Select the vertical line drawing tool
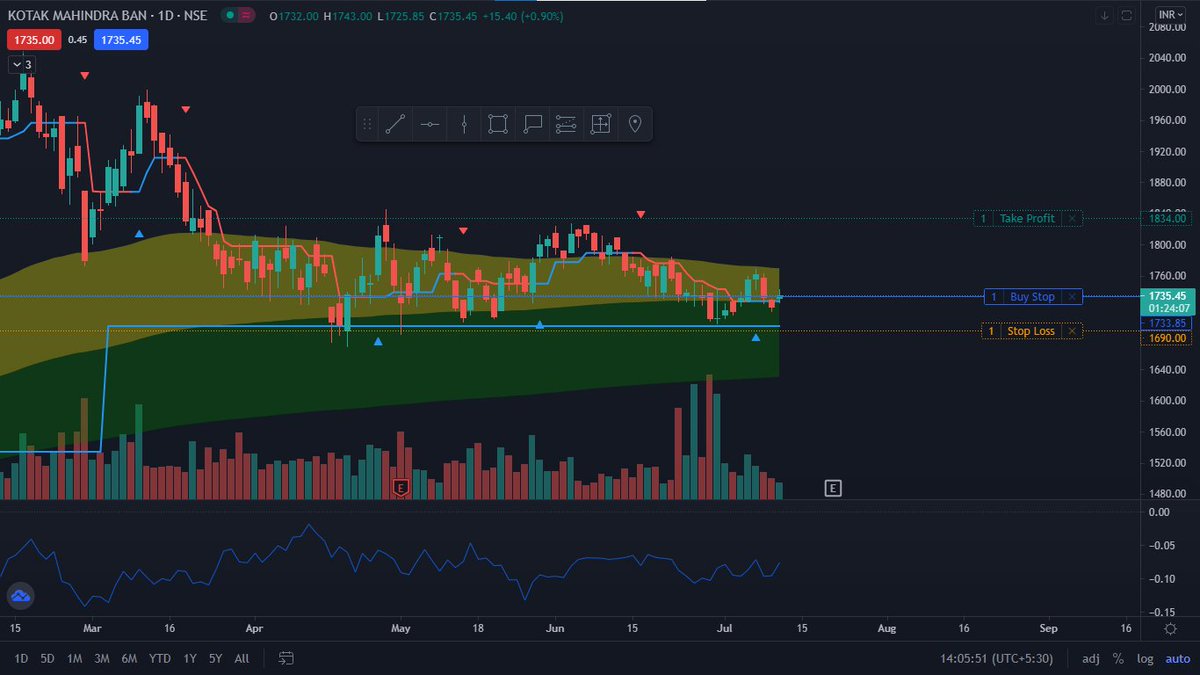Image resolution: width=1200 pixels, height=675 pixels. point(464,124)
